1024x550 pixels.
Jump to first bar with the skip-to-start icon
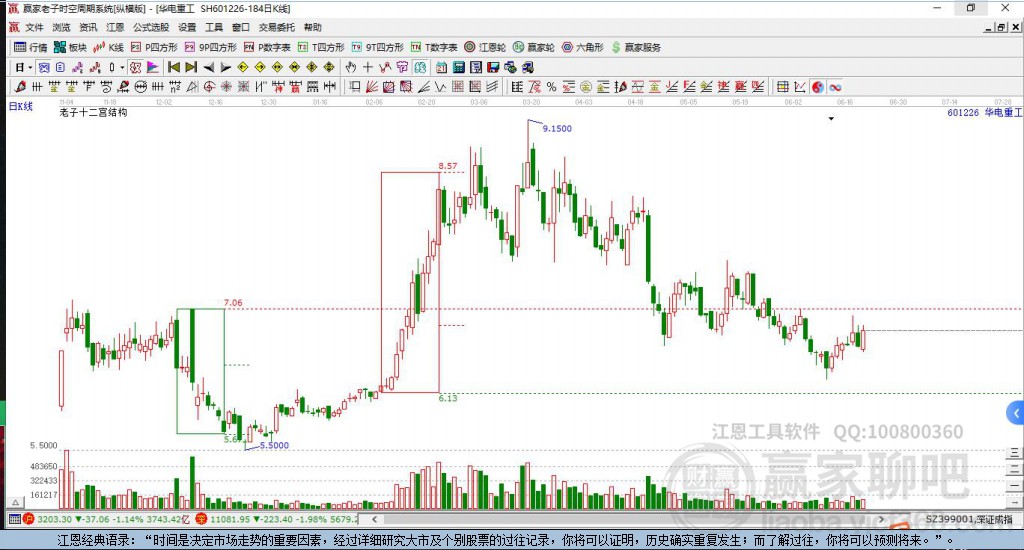click(174, 67)
